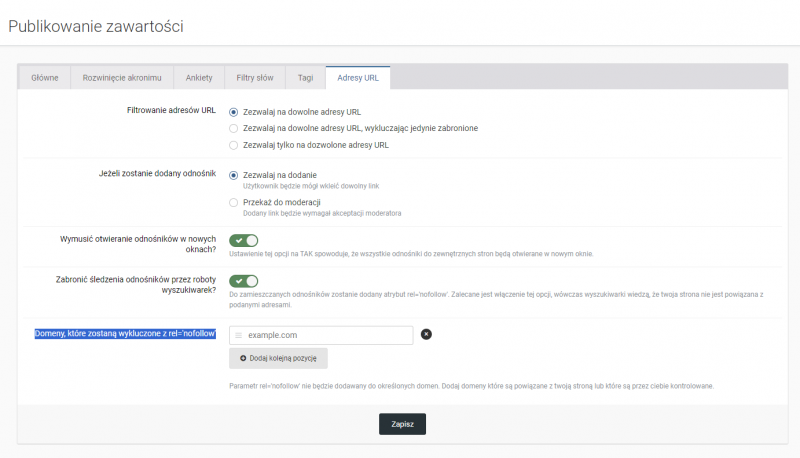Open the Filtry słów tab
This screenshot has height=458, width=800.
(x=254, y=78)
